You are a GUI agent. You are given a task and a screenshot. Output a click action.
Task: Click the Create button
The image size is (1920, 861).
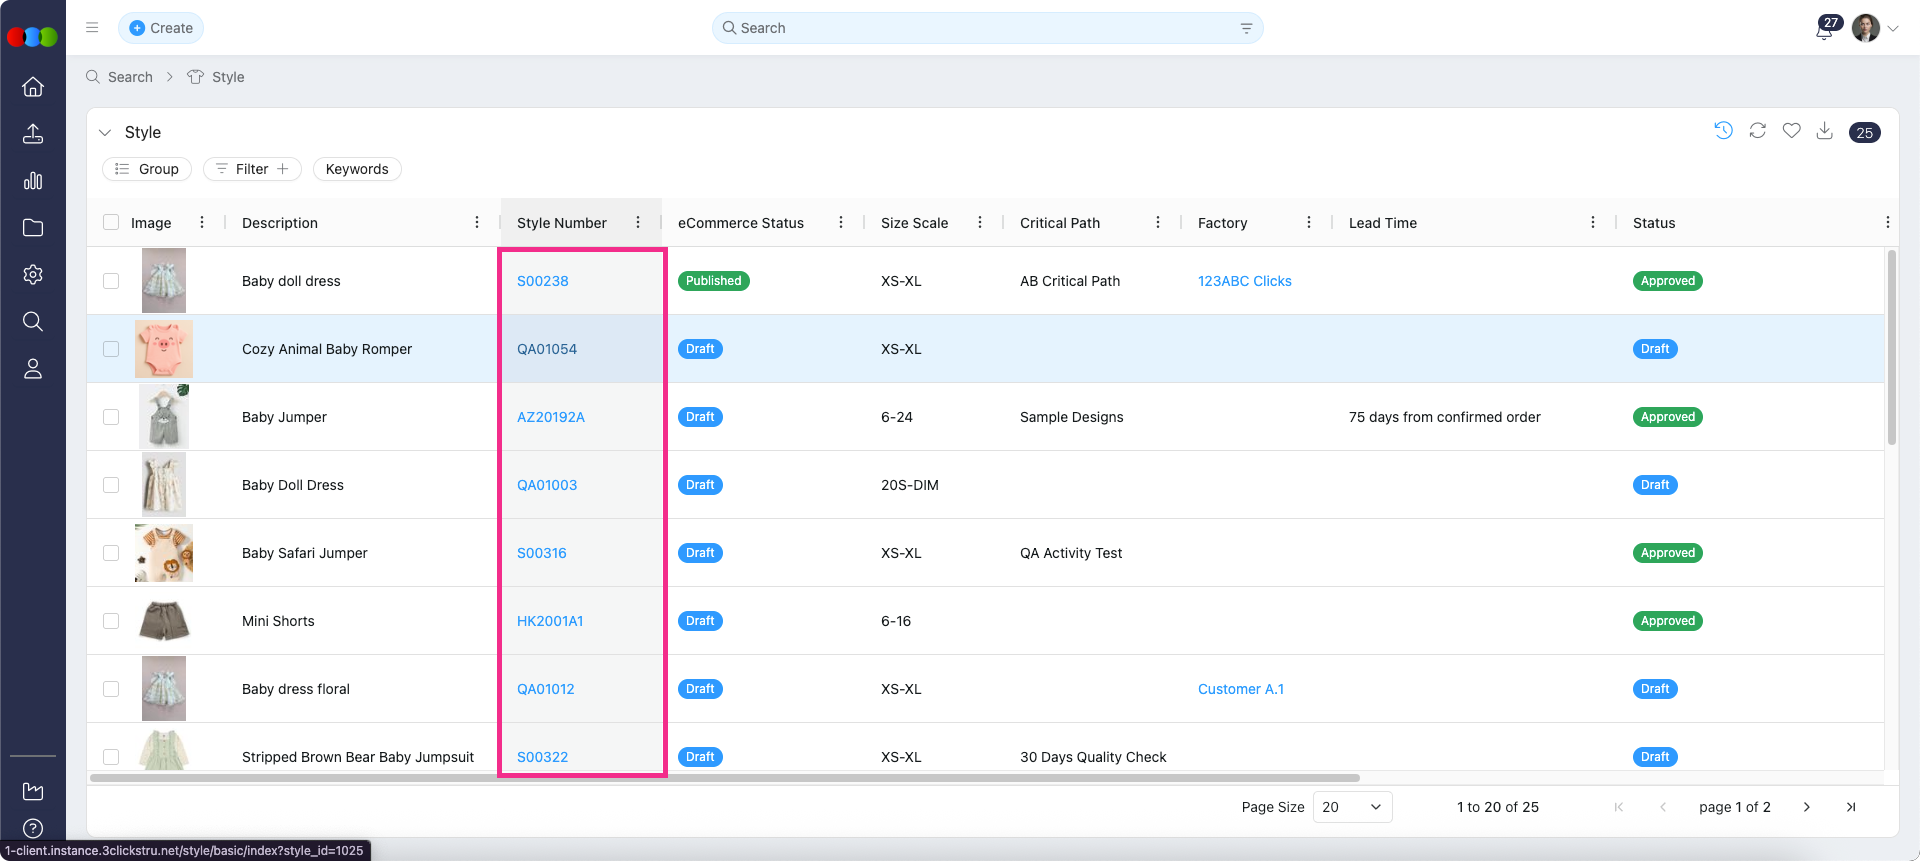click(161, 28)
